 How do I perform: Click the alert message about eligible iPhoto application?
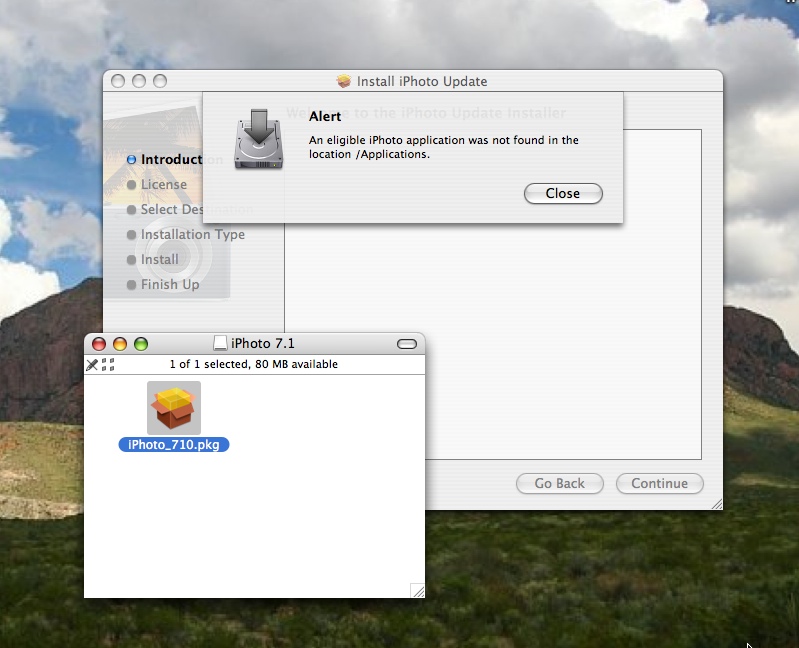click(x=443, y=147)
